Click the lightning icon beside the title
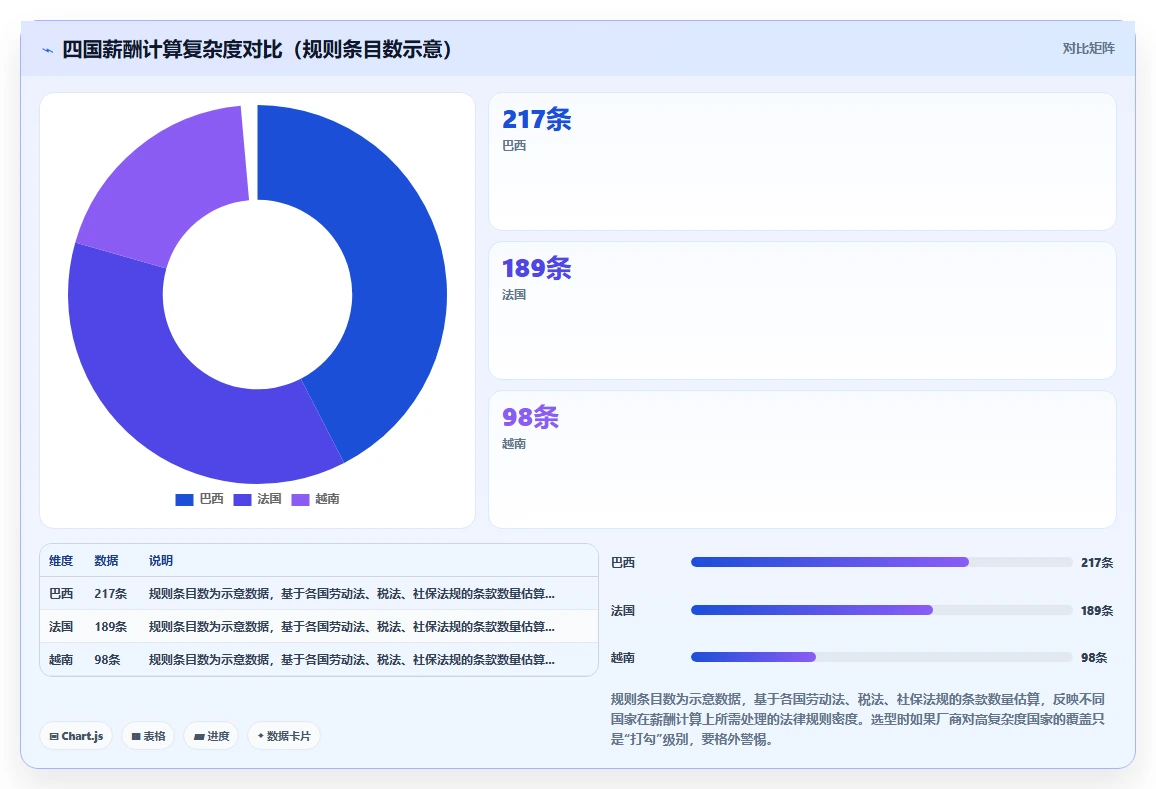 pos(48,50)
